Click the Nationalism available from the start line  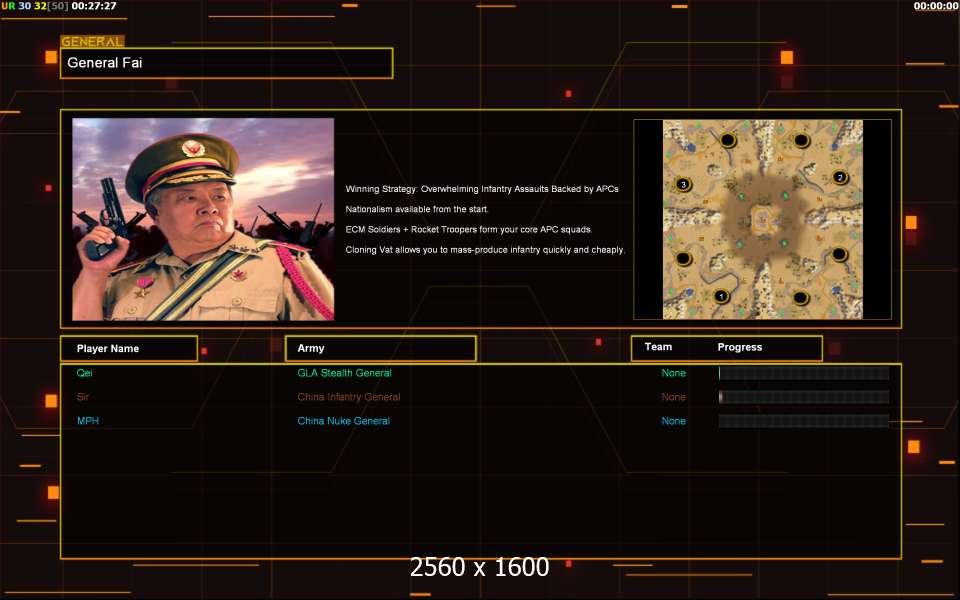point(417,209)
